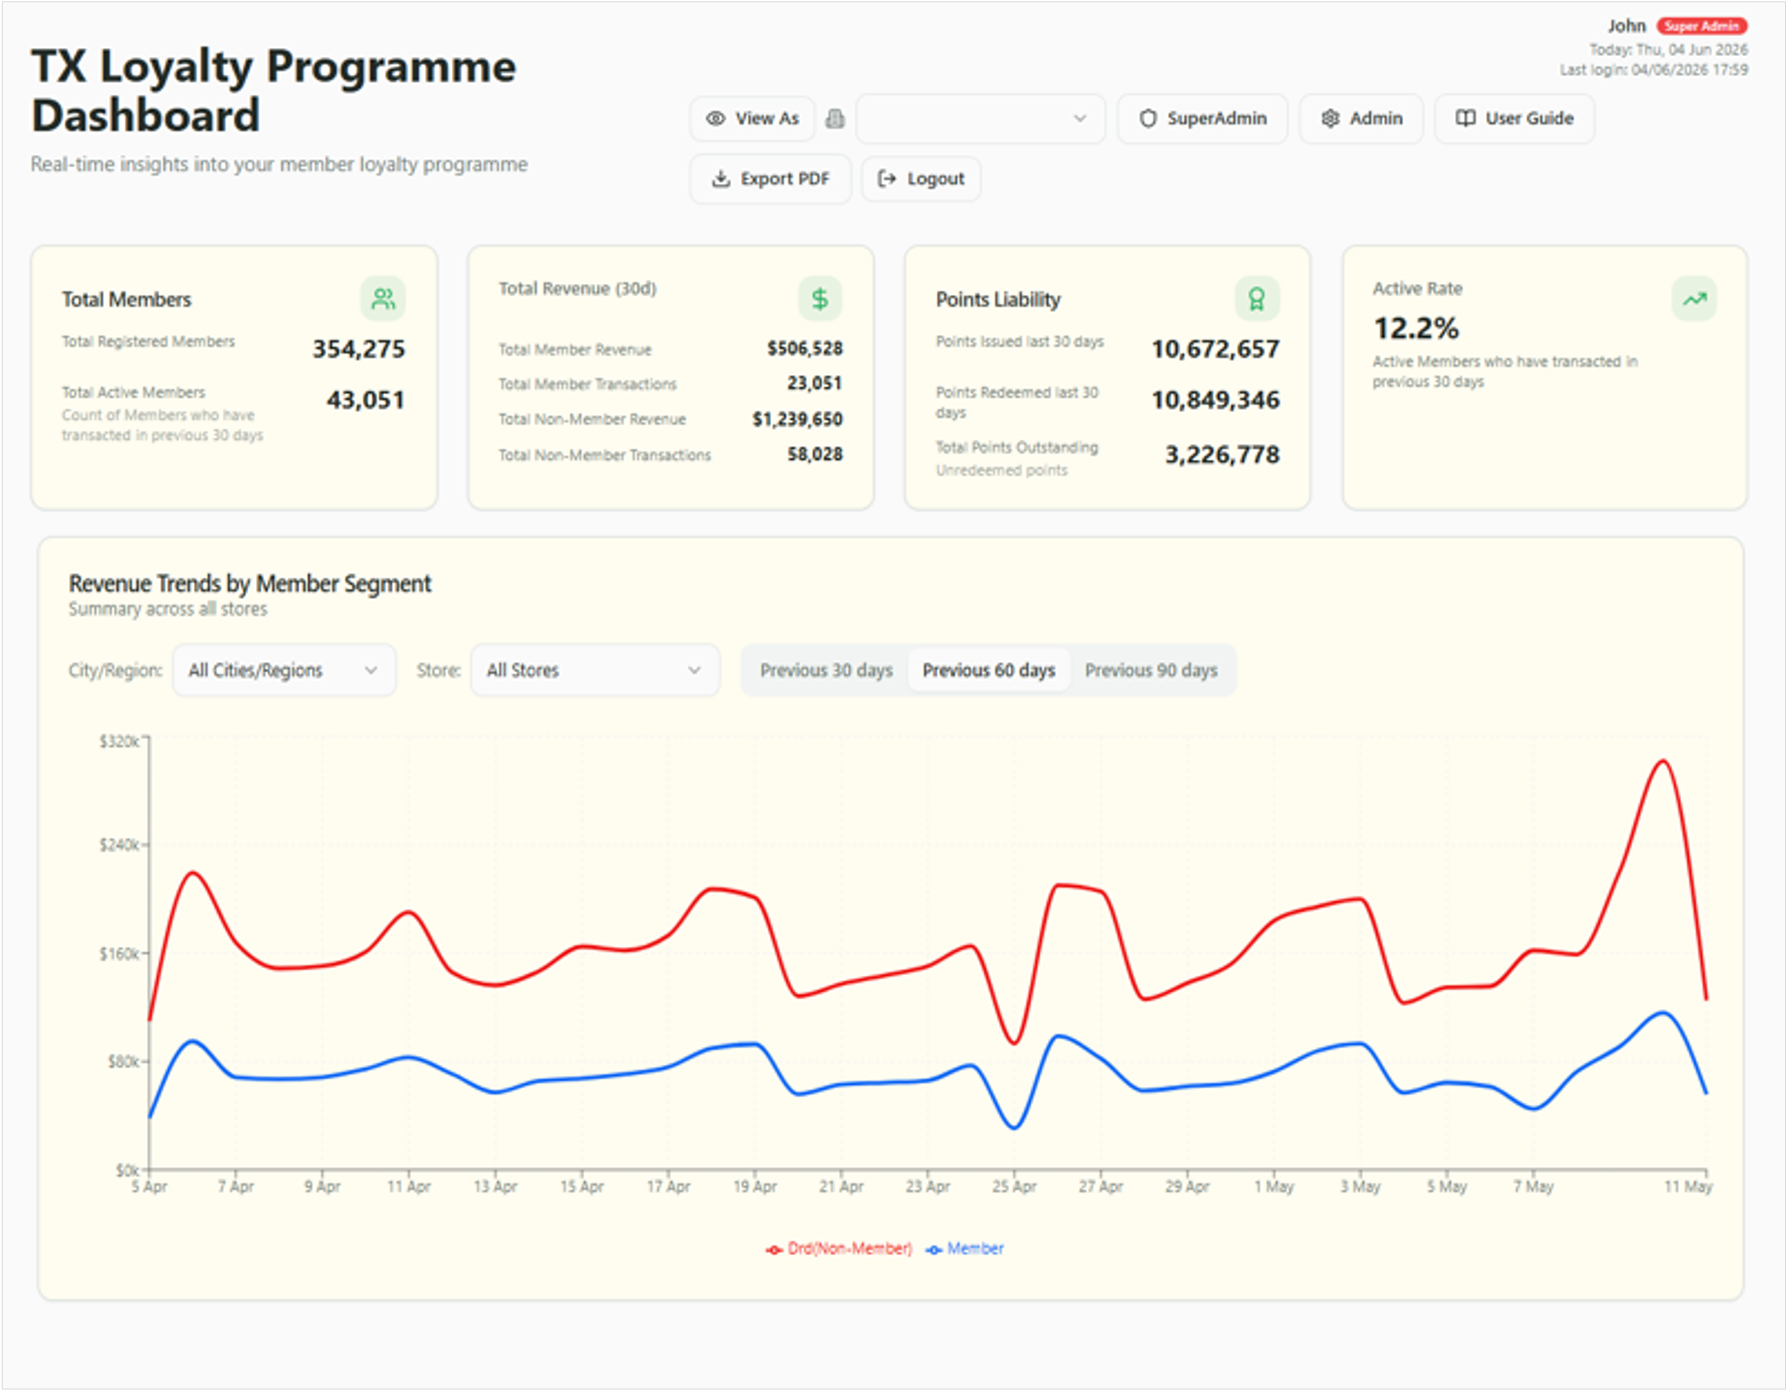Click the shield icon in SuperAdmin
The width and height of the screenshot is (1788, 1391).
pyautogui.click(x=1148, y=119)
